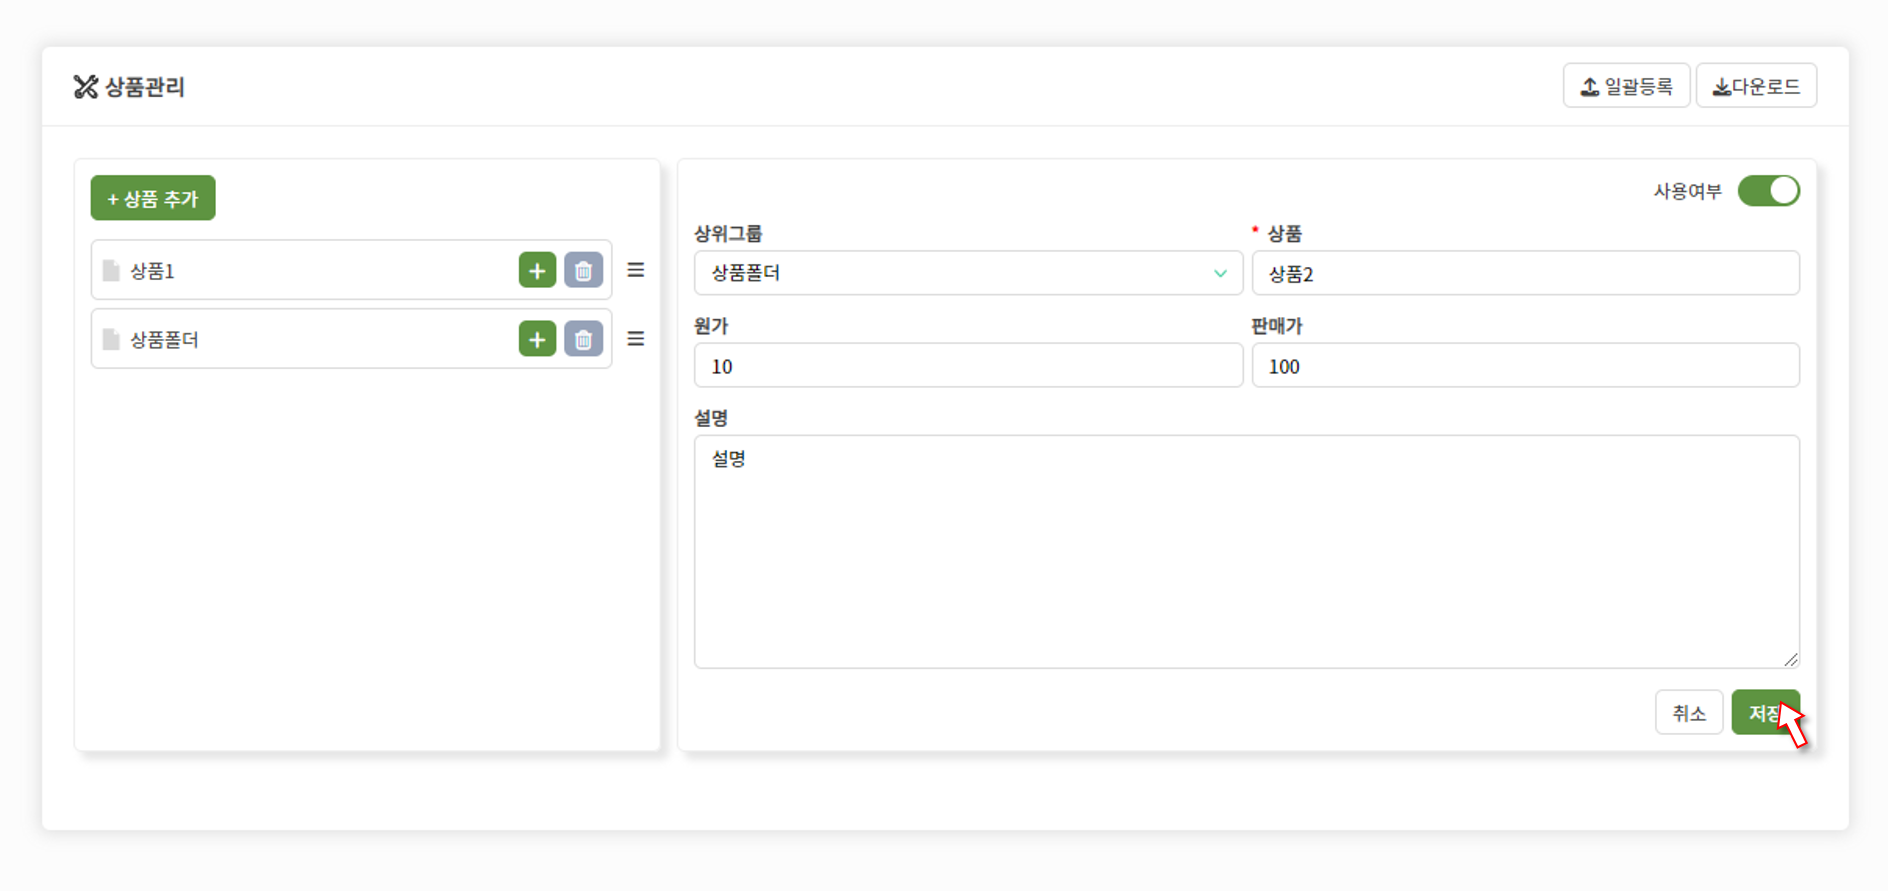Click the reorder handle next to 상품1
Screen dimensions: 1888x891
pyautogui.click(x=636, y=270)
